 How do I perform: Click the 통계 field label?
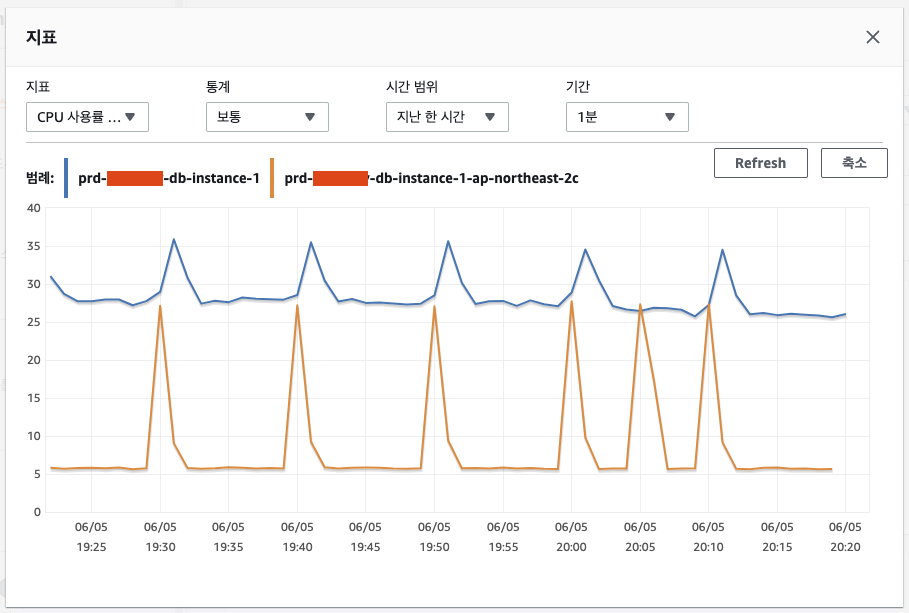[x=218, y=87]
